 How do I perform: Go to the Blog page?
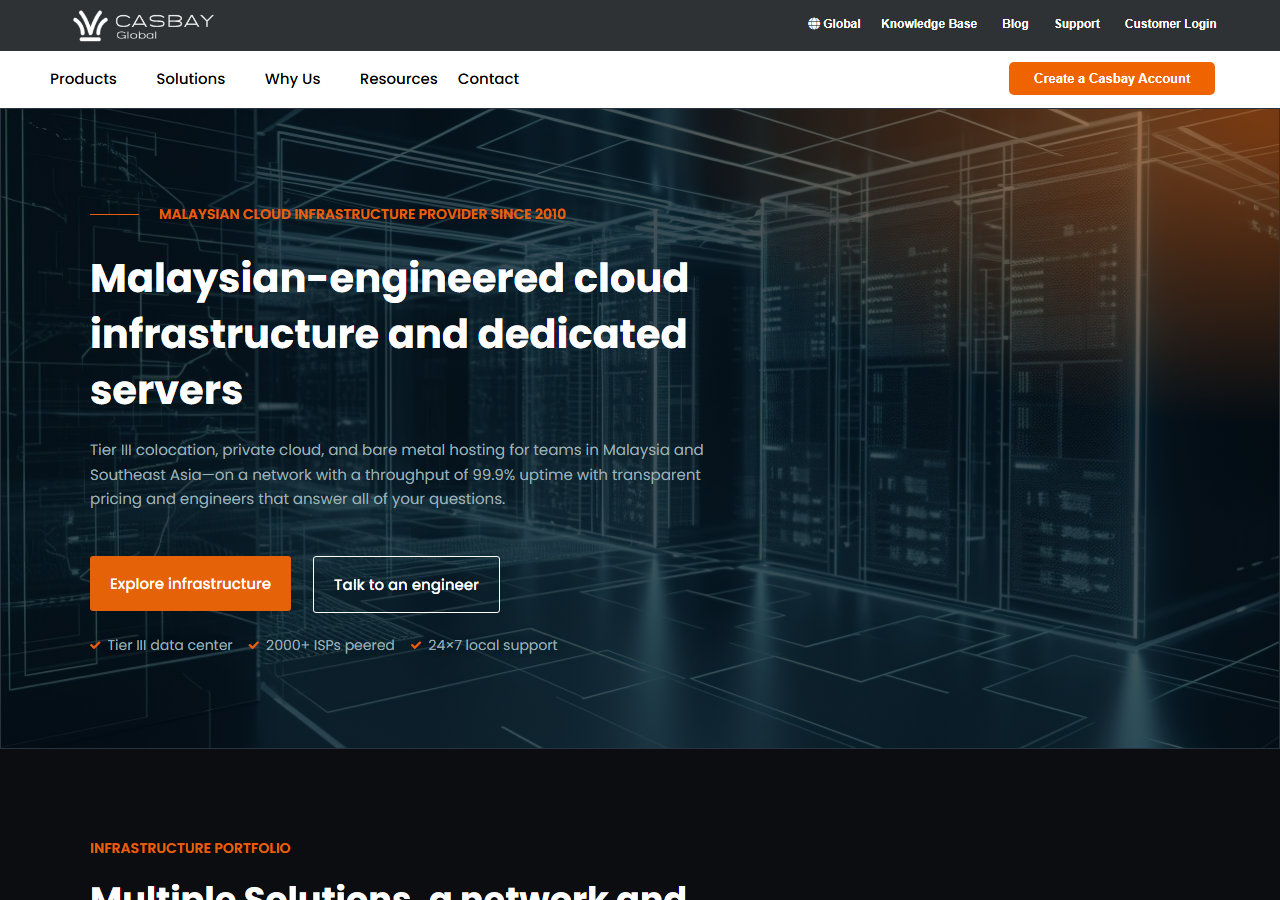[x=1015, y=24]
